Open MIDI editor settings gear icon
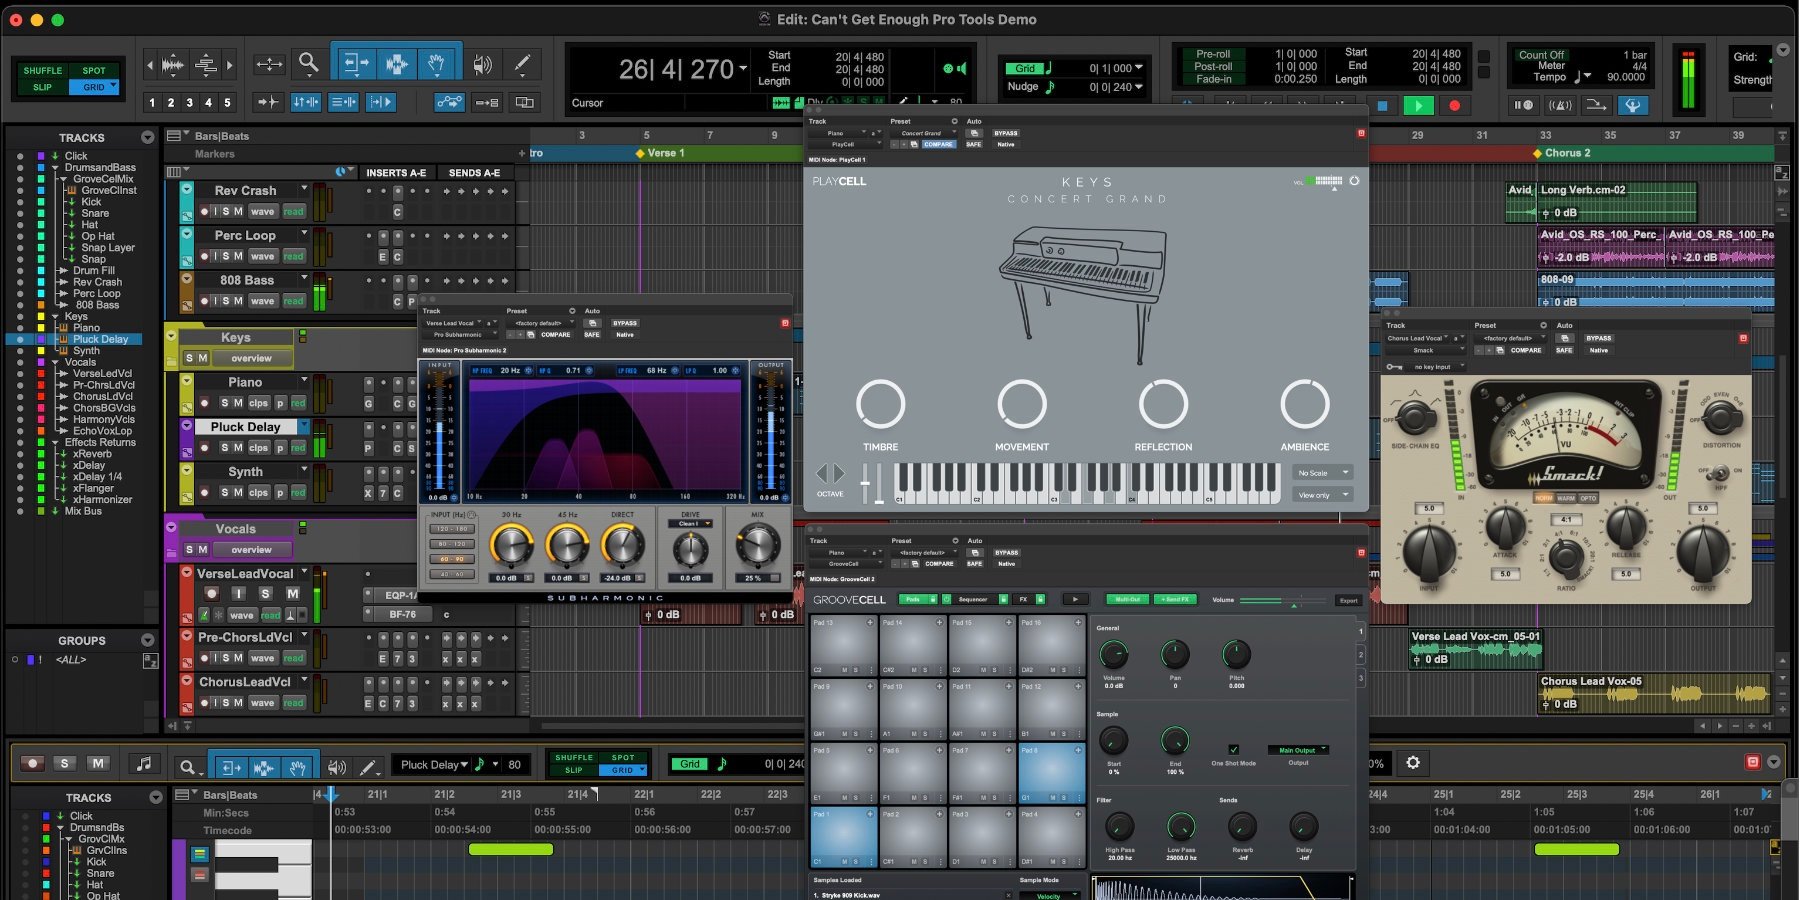Viewport: 1800px width, 900px height. pos(1413,763)
